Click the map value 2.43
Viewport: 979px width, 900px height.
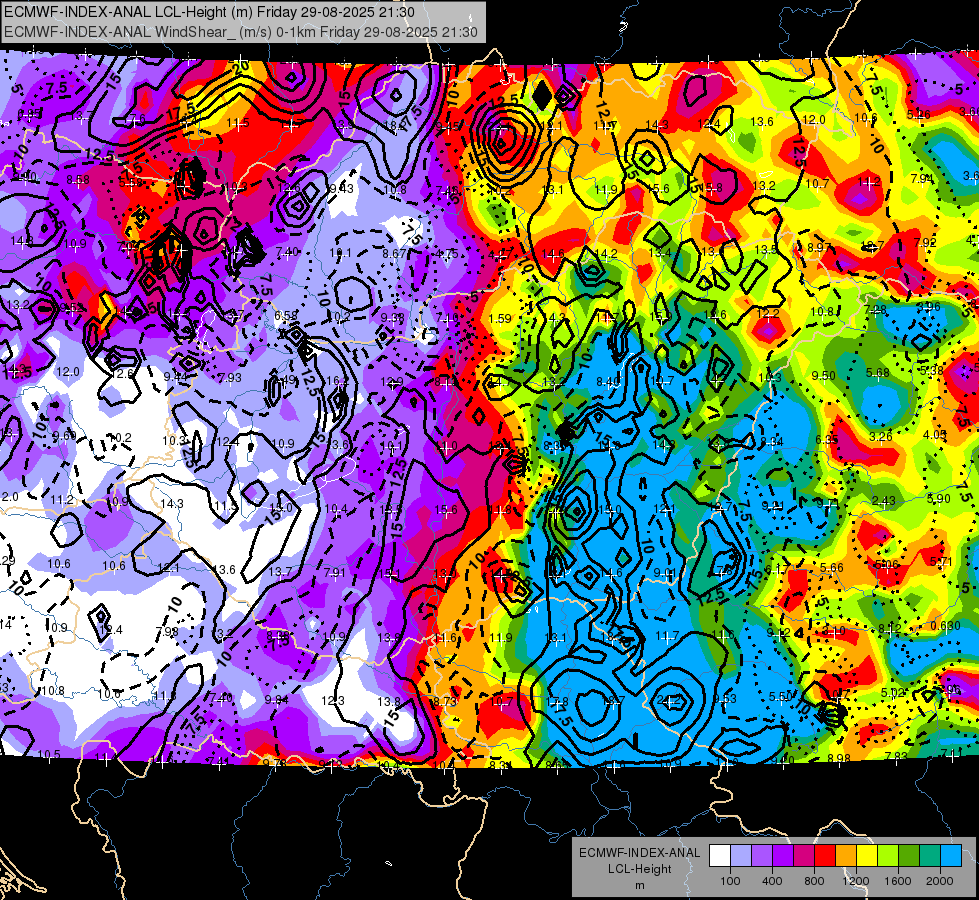(x=883, y=500)
